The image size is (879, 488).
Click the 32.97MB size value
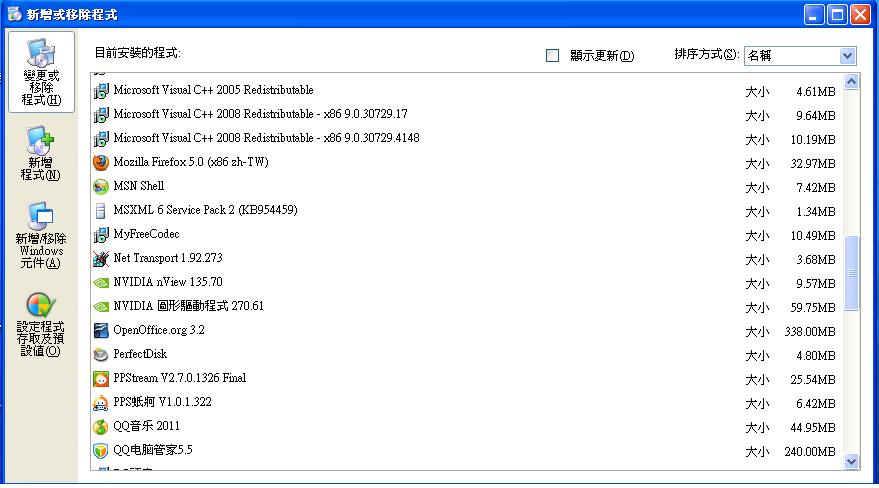click(x=813, y=164)
